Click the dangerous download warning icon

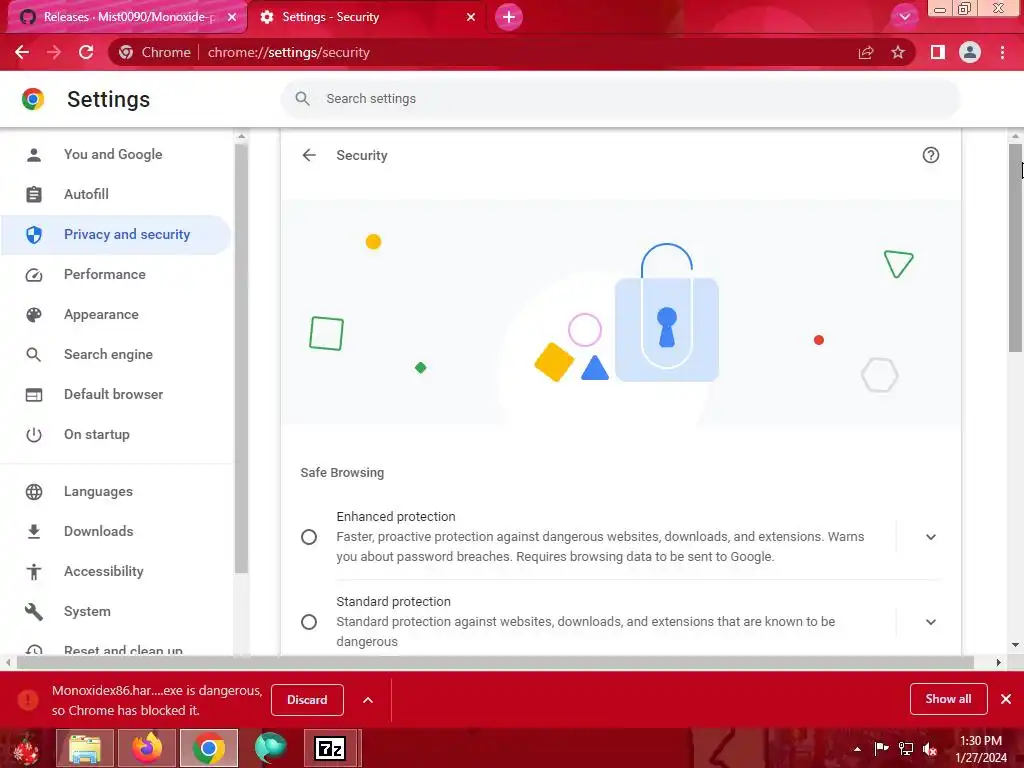[28, 700]
